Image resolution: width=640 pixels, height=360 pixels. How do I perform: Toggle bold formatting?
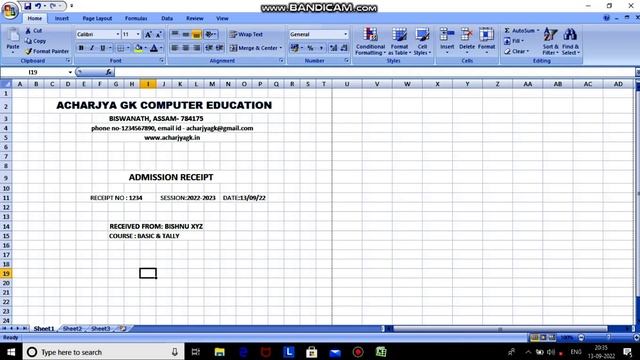point(81,48)
